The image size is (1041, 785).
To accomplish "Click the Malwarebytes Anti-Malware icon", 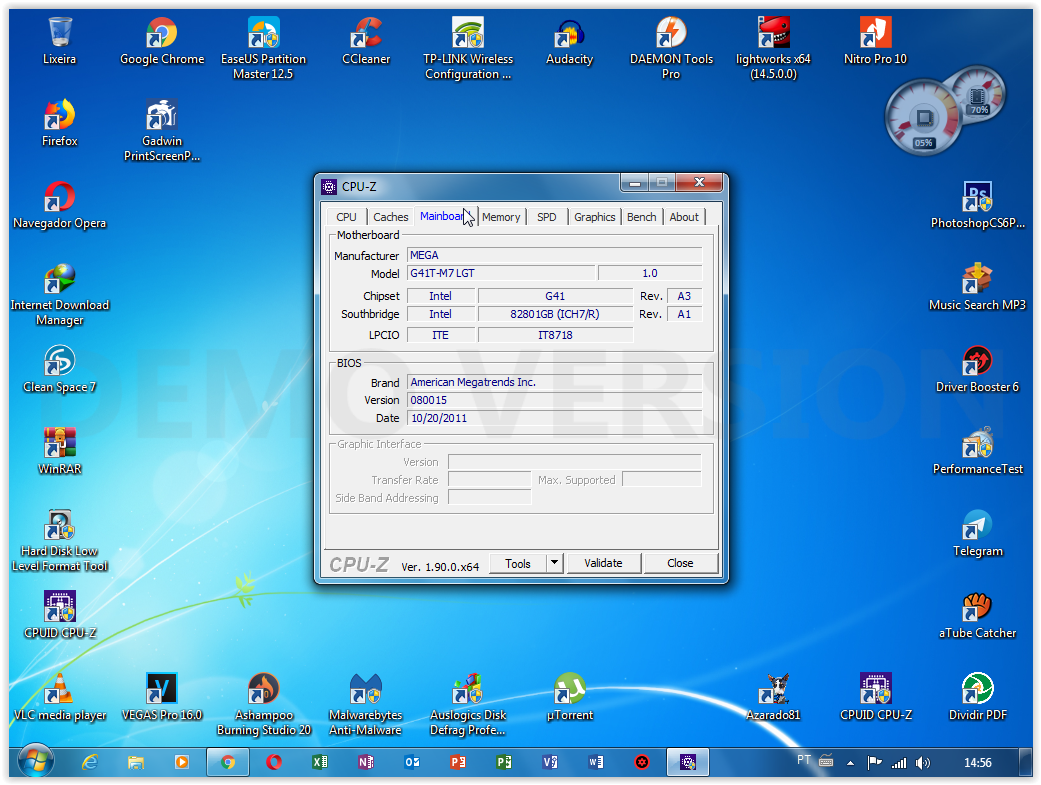I will click(x=366, y=705).
